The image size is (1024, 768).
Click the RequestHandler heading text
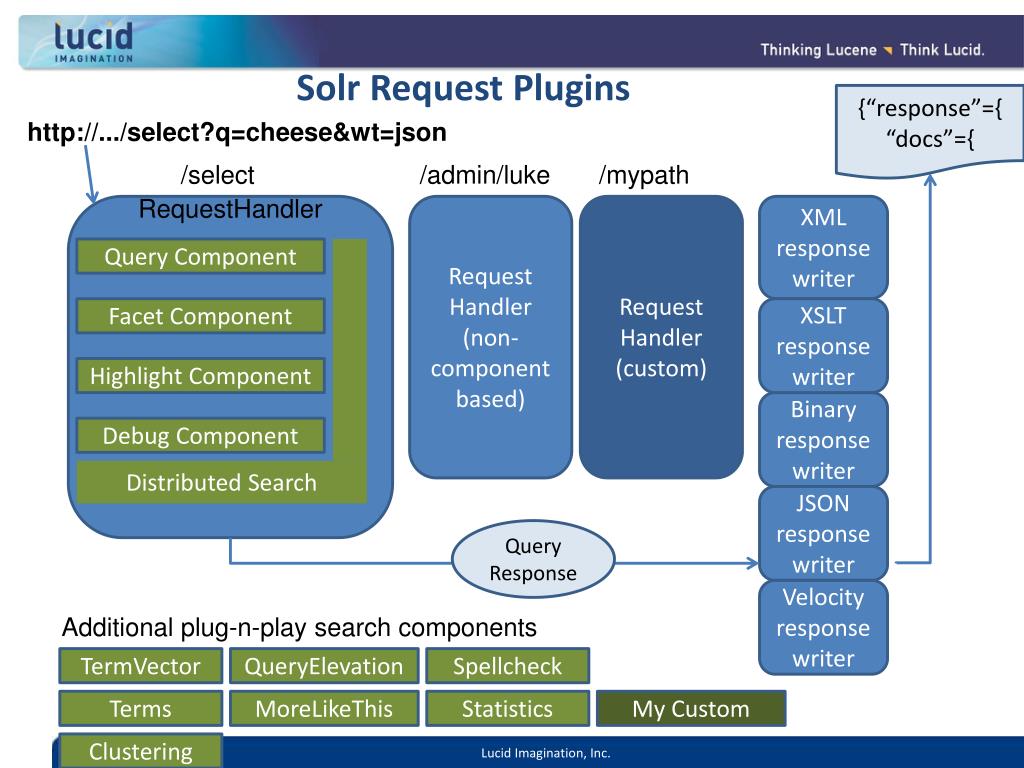click(x=231, y=209)
